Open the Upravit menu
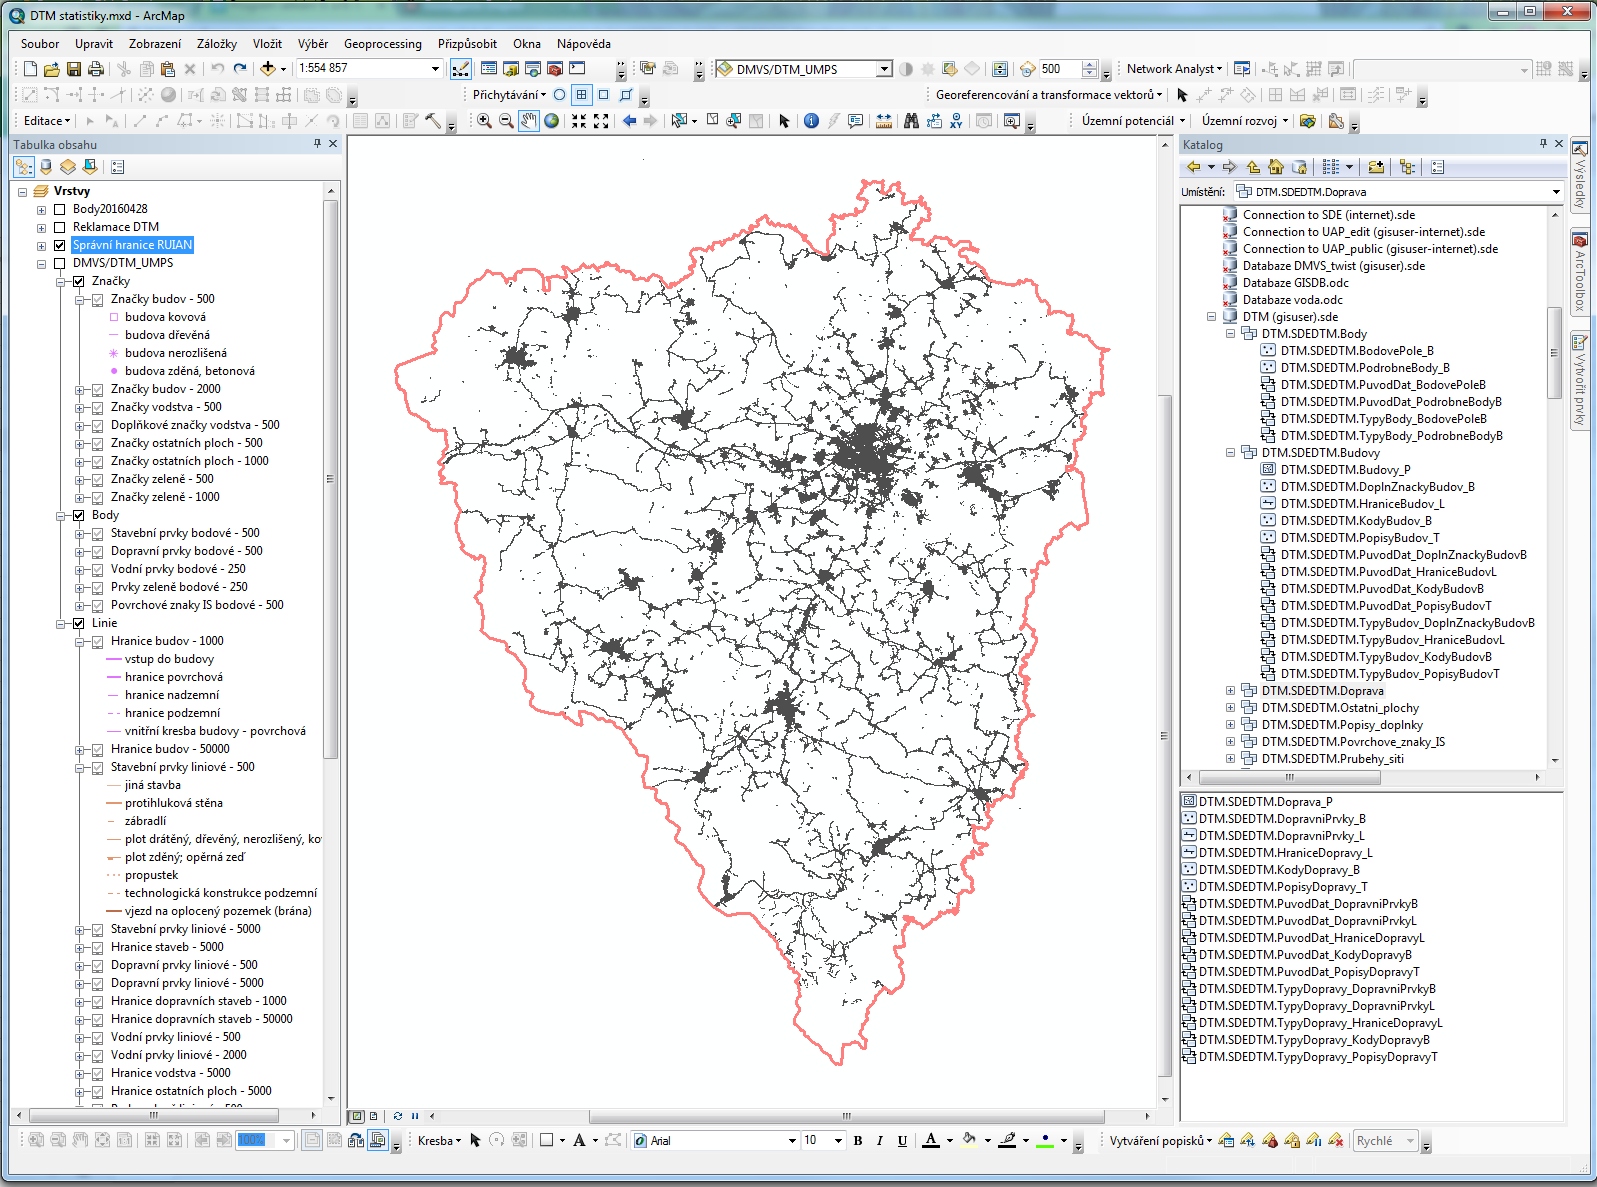This screenshot has width=1597, height=1187. point(94,44)
